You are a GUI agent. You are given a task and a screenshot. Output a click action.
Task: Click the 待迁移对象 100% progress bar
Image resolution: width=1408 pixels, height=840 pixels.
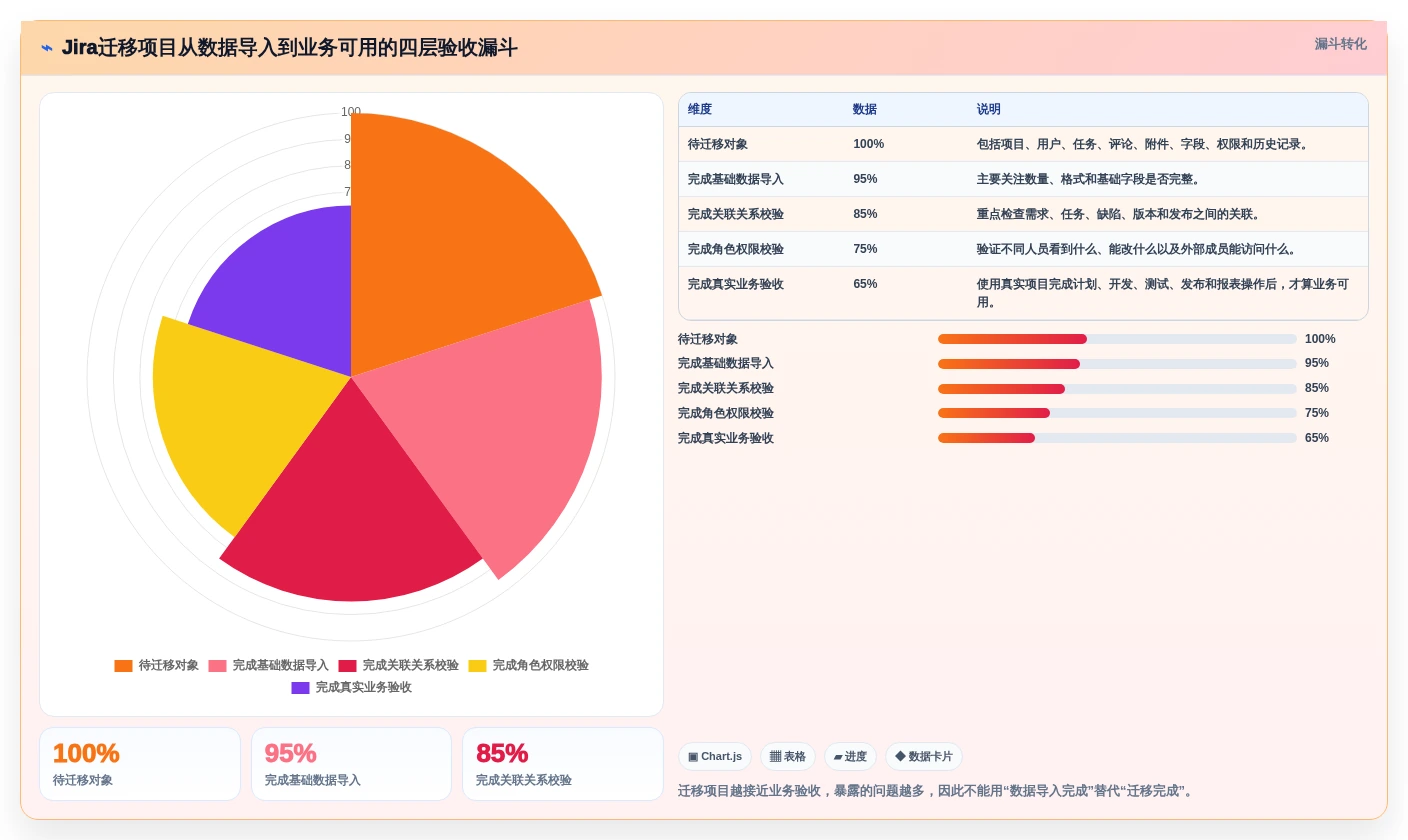[1117, 339]
